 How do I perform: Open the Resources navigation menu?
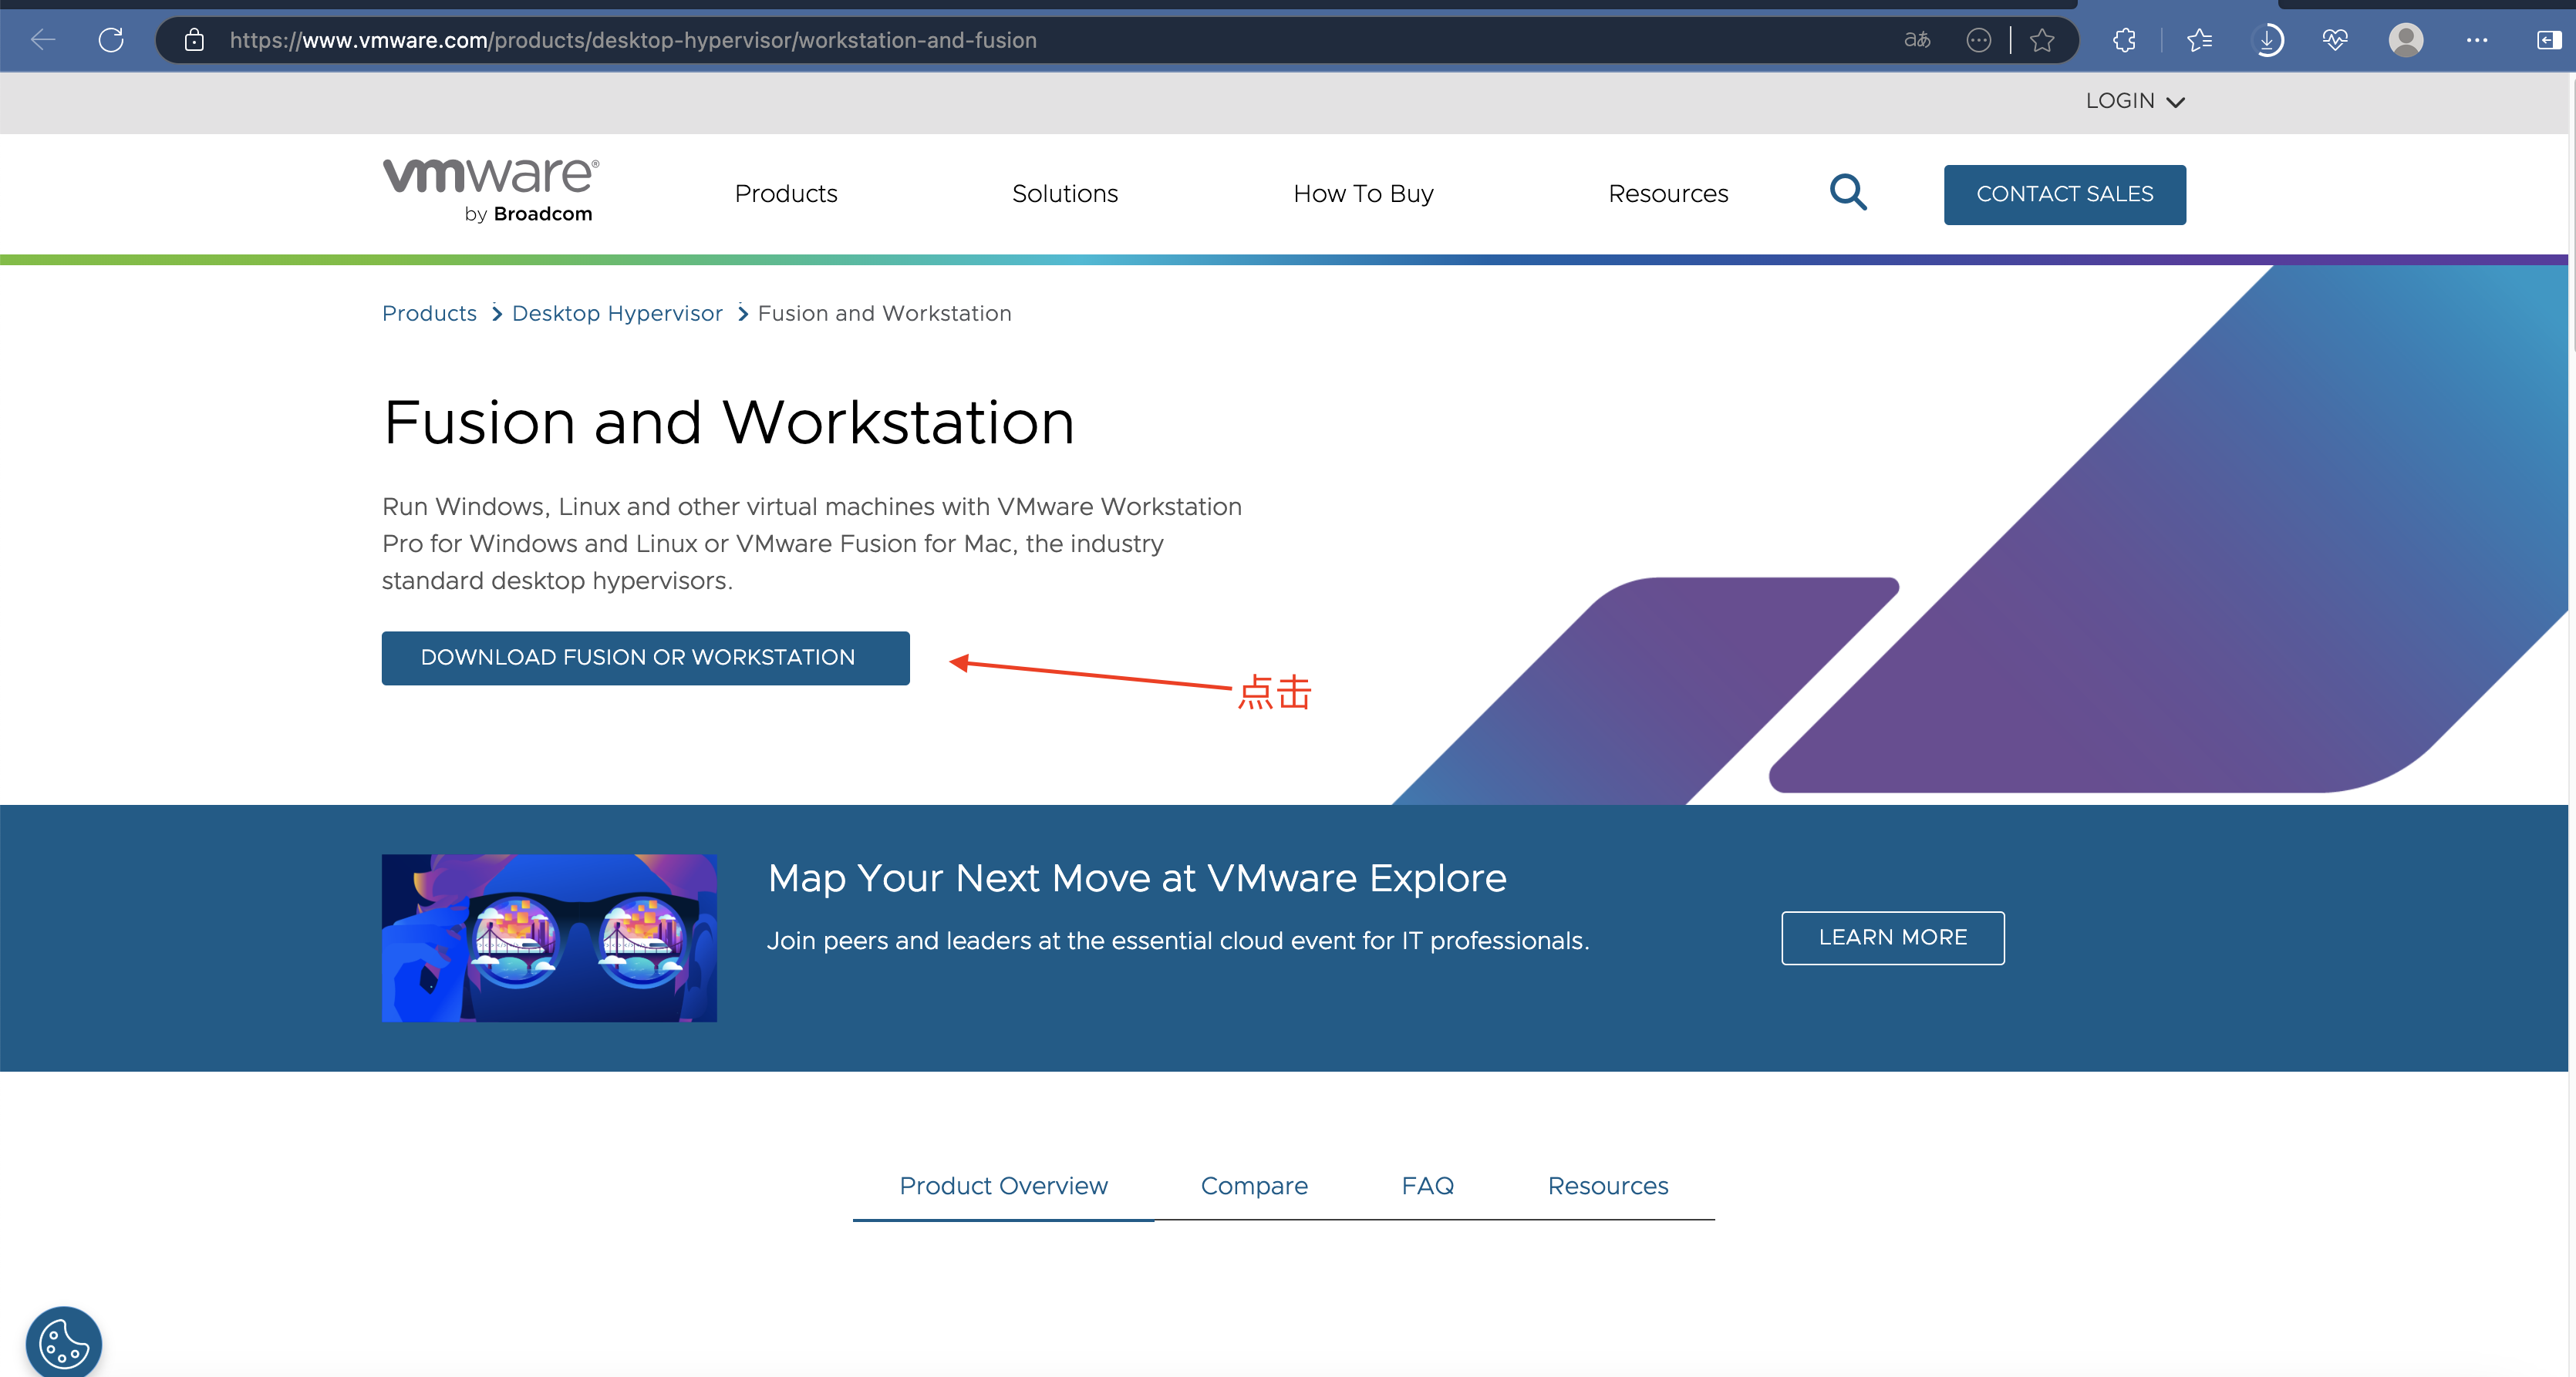click(1668, 193)
